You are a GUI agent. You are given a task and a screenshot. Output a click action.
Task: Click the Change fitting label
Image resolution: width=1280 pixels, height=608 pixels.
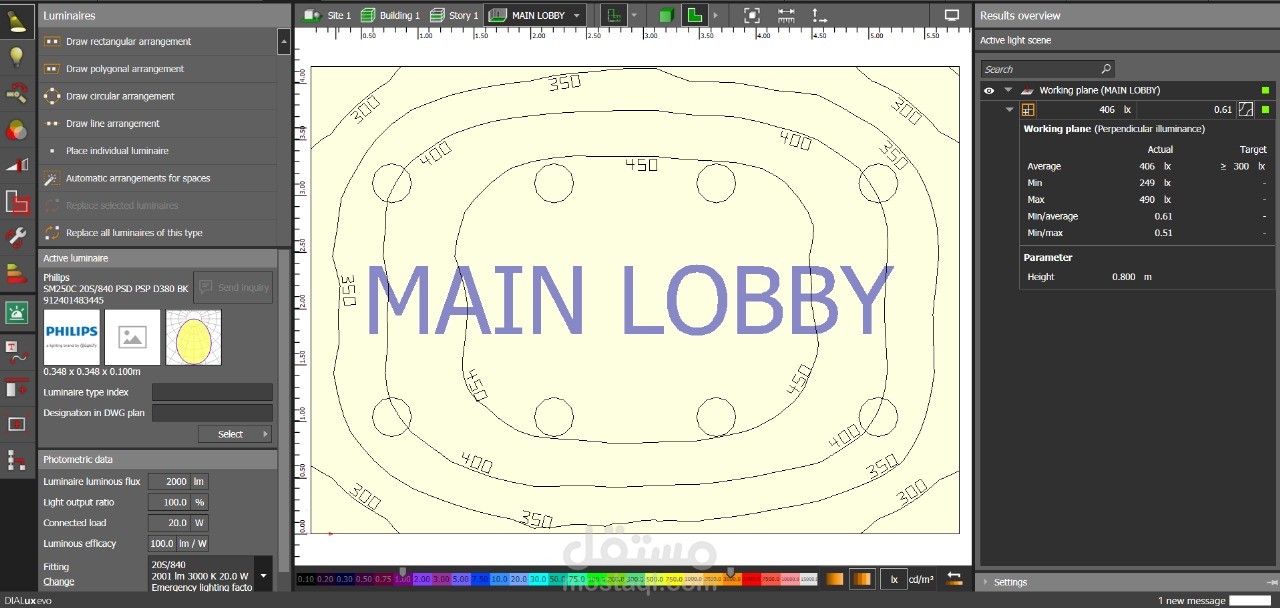[58, 582]
